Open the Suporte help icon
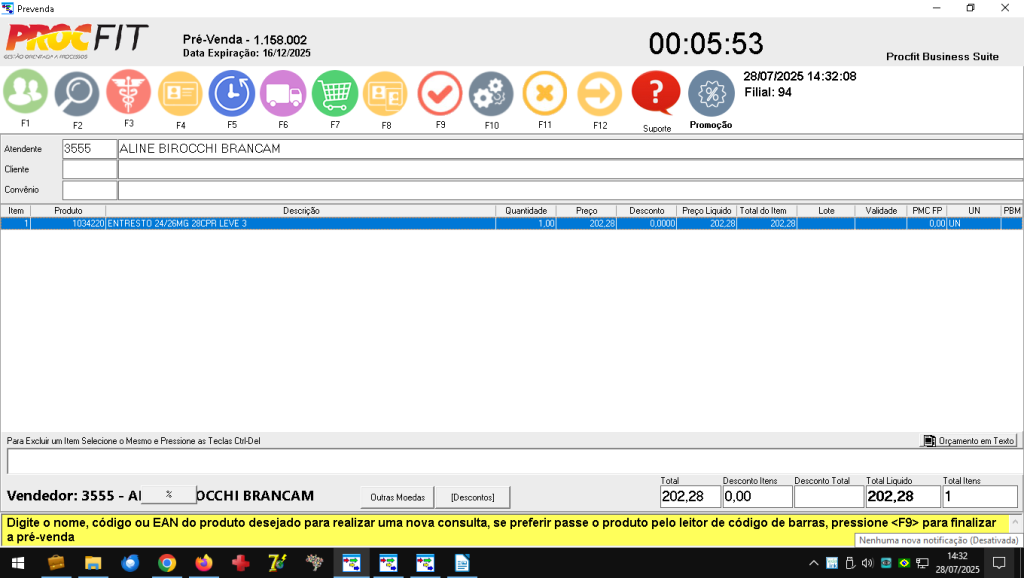This screenshot has width=1024, height=578. 656,93
